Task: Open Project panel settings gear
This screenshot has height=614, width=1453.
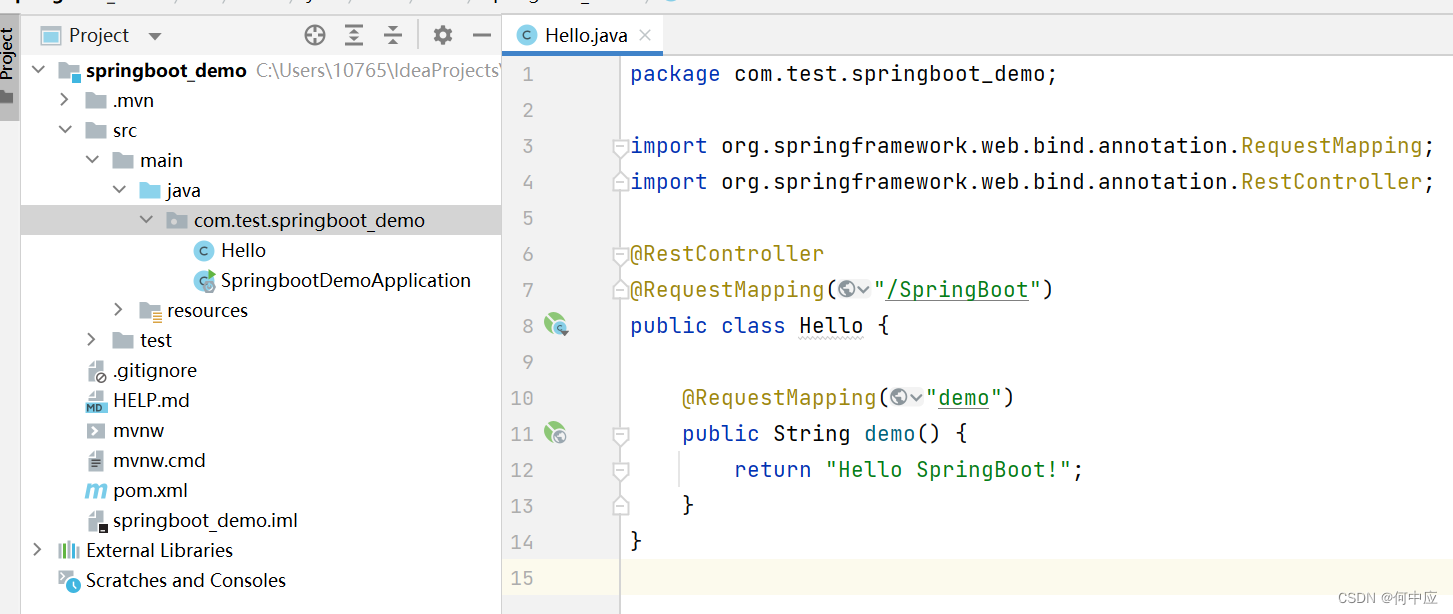Action: click(x=443, y=36)
